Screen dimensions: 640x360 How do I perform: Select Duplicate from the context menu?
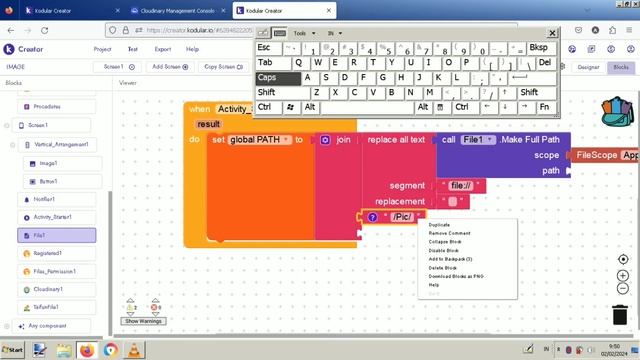click(439, 225)
